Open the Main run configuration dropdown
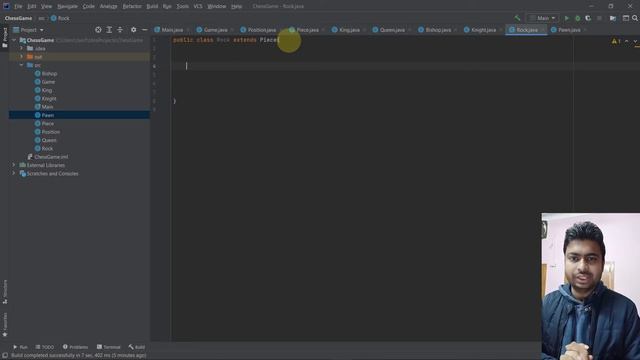 click(542, 18)
